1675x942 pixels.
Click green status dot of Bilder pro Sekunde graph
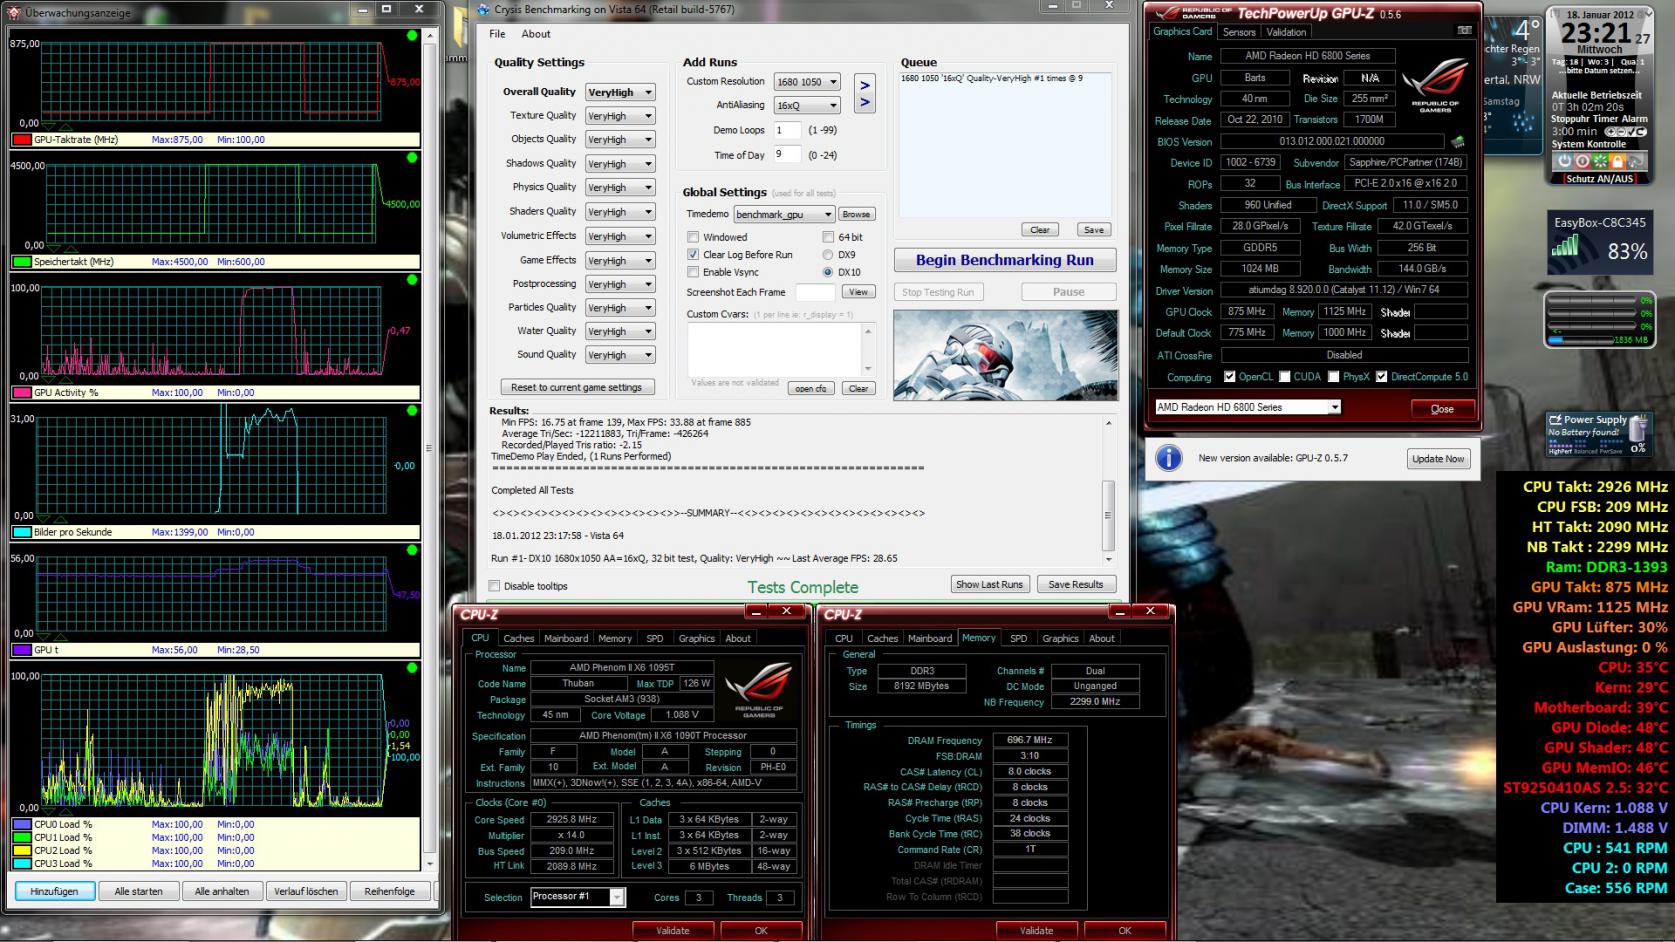(412, 411)
